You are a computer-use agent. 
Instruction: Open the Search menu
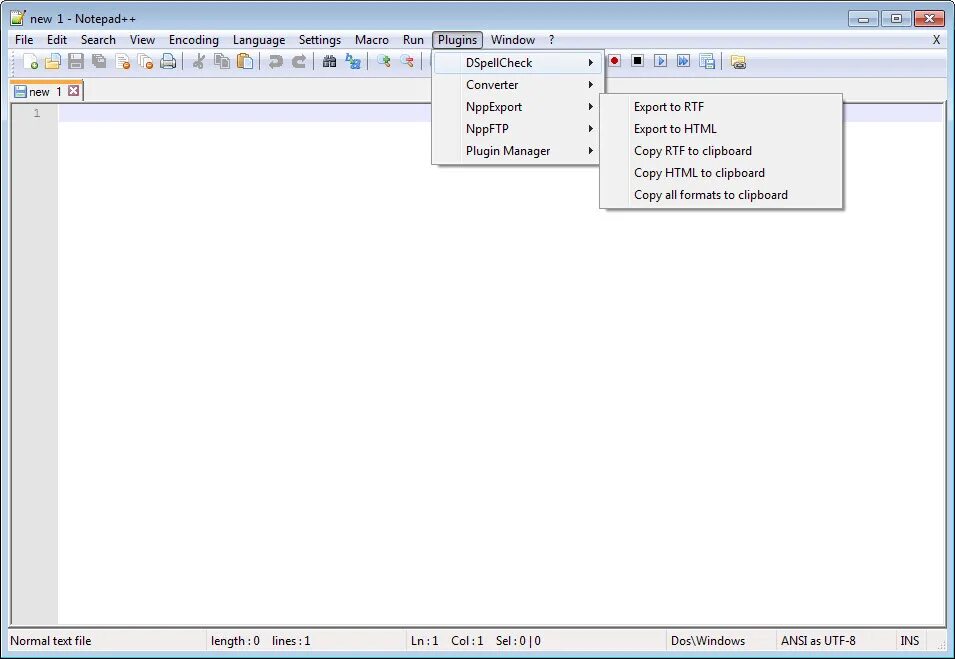coord(98,40)
